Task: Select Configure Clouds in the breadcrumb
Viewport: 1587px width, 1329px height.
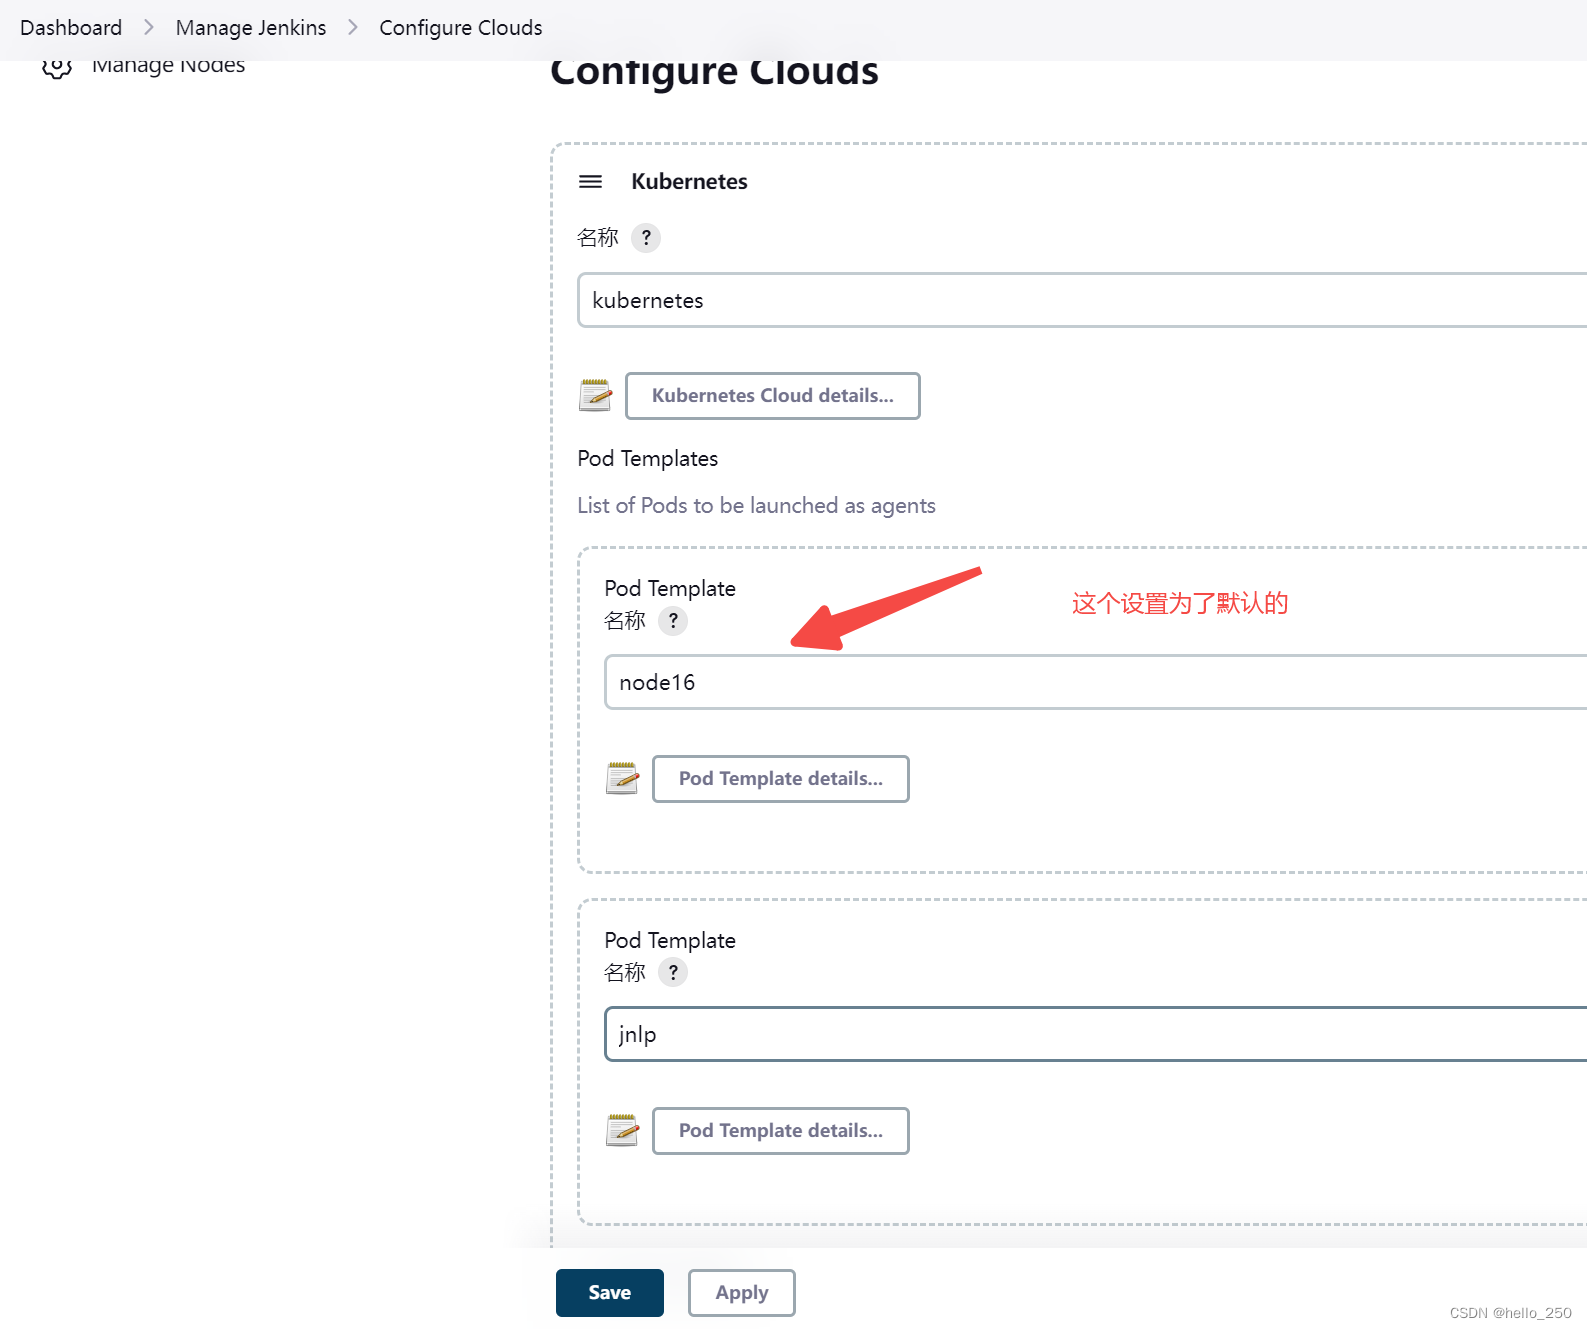Action: [461, 28]
